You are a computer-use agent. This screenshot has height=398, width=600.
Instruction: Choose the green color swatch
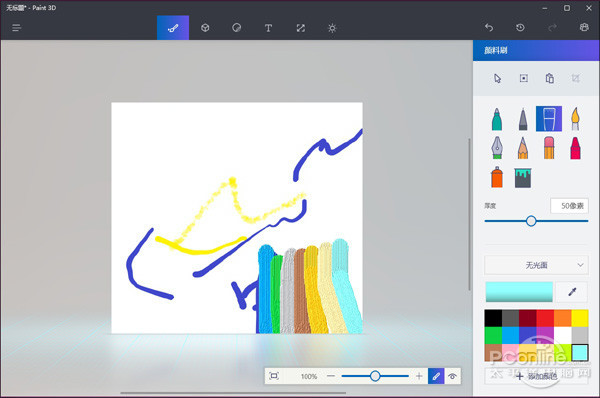[x=493, y=335]
